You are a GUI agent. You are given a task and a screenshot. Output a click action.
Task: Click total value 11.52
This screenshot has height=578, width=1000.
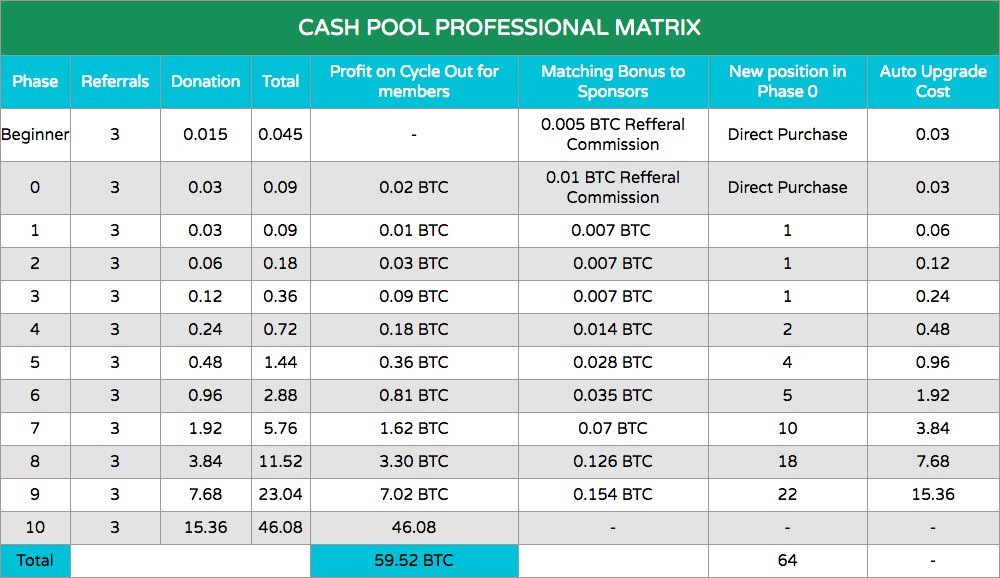tap(281, 461)
